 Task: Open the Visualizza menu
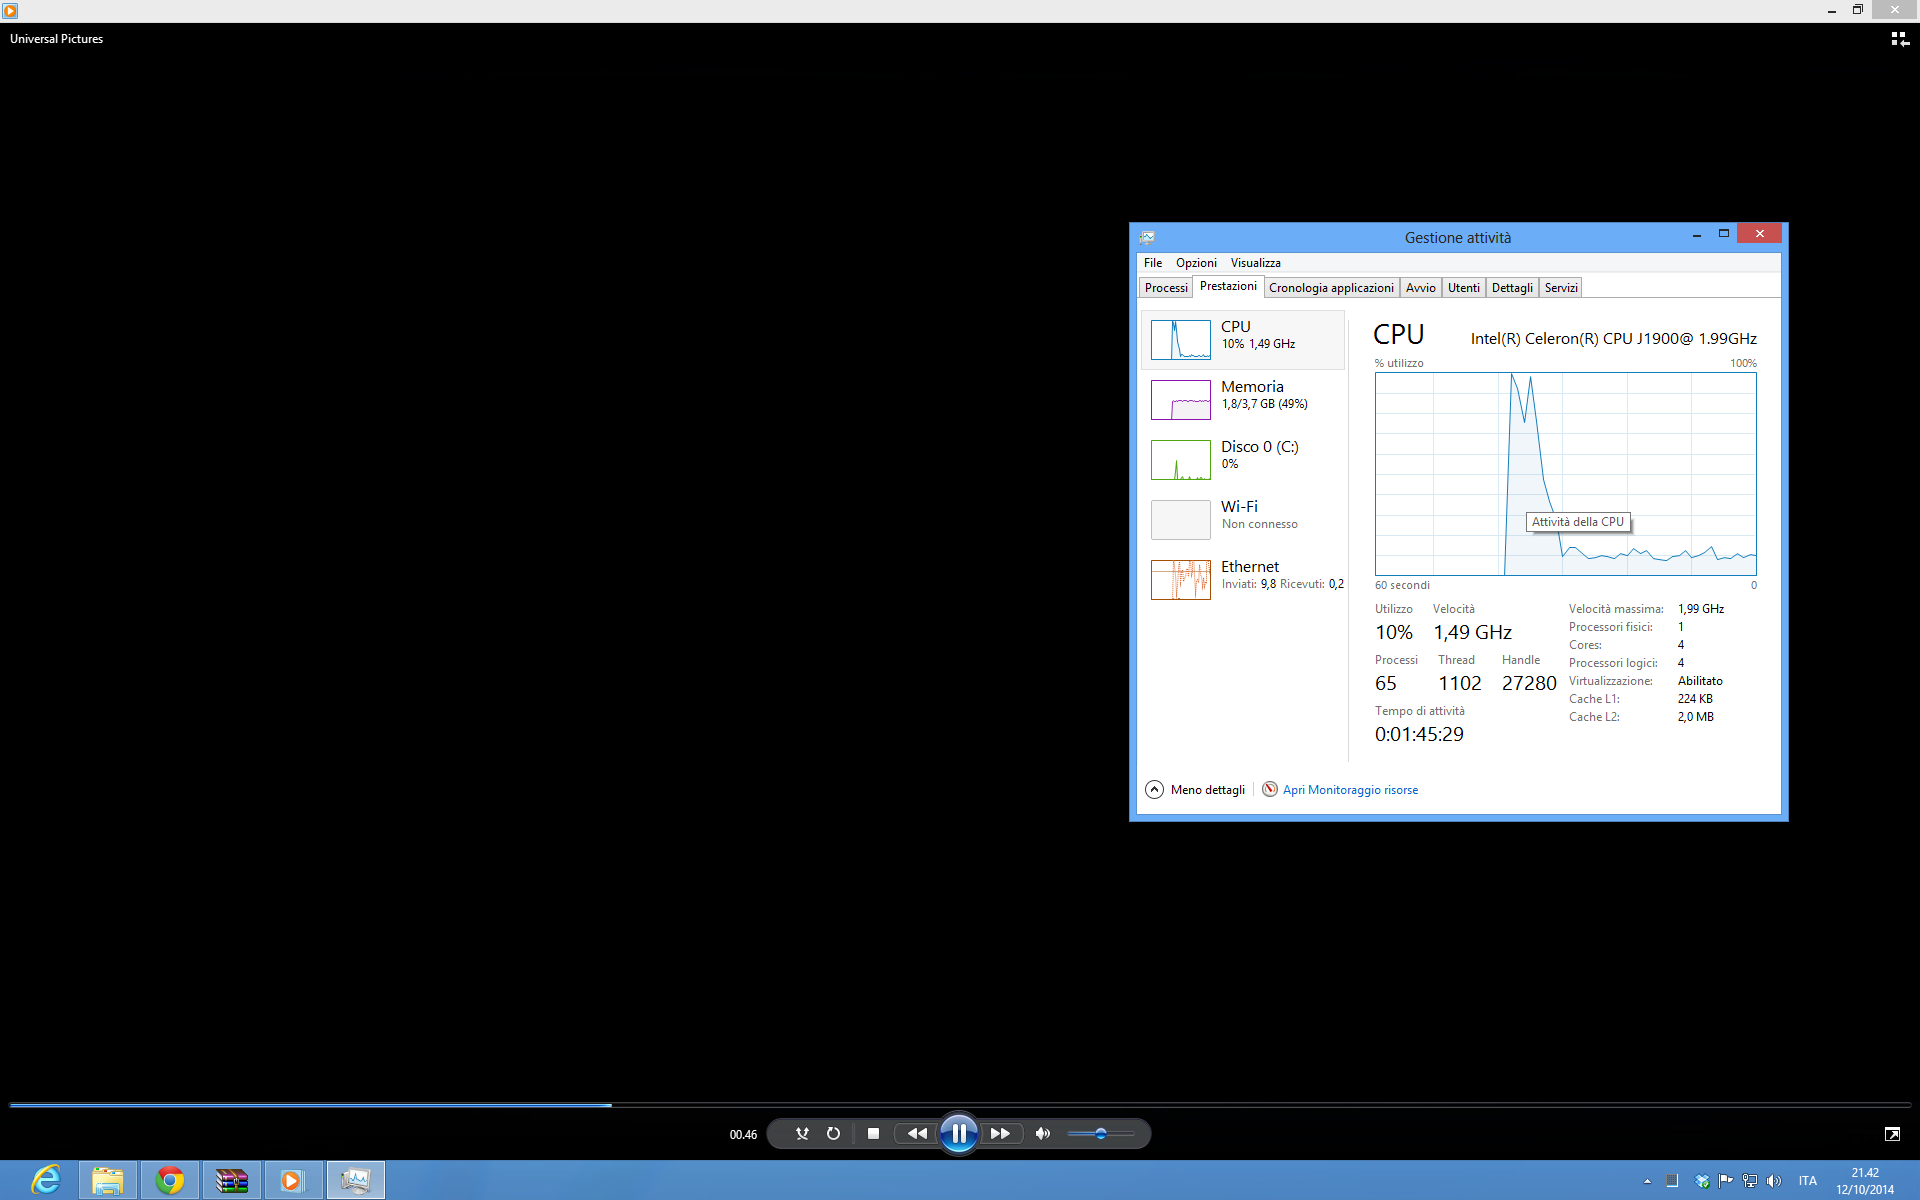pyautogui.click(x=1255, y=263)
